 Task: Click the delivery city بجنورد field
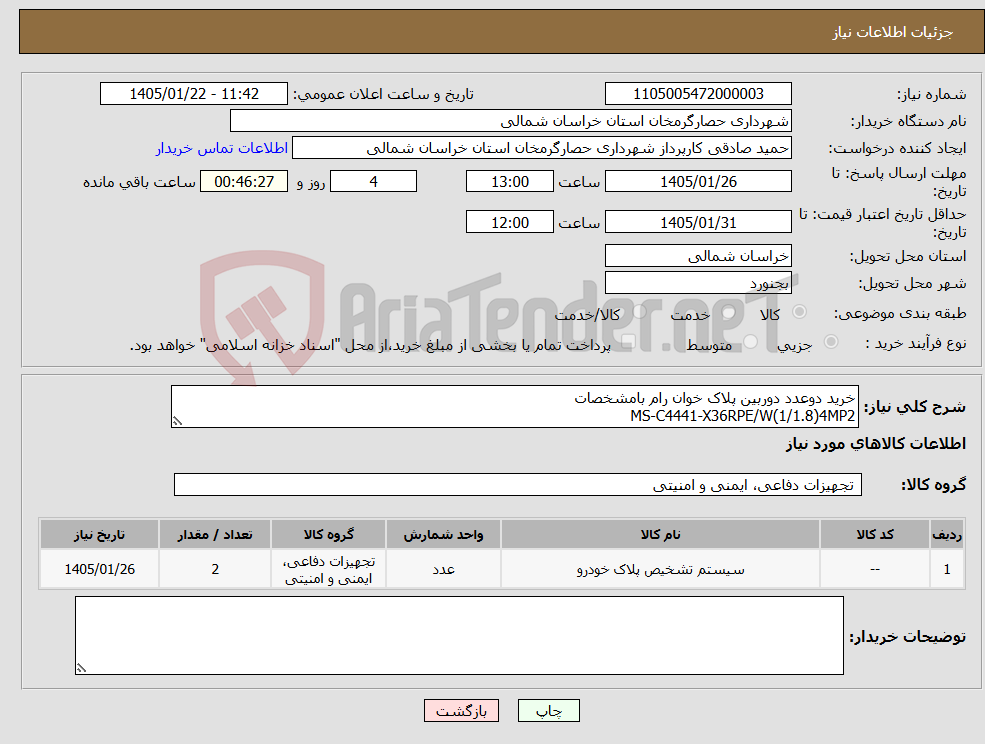[698, 283]
